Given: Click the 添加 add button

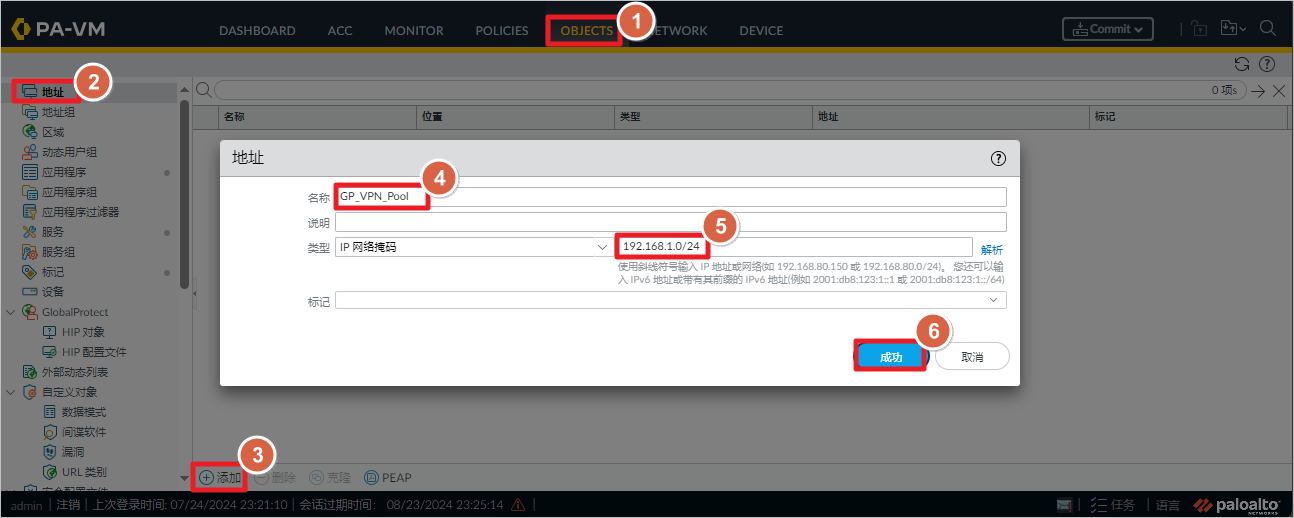Looking at the screenshot, I should click(220, 478).
